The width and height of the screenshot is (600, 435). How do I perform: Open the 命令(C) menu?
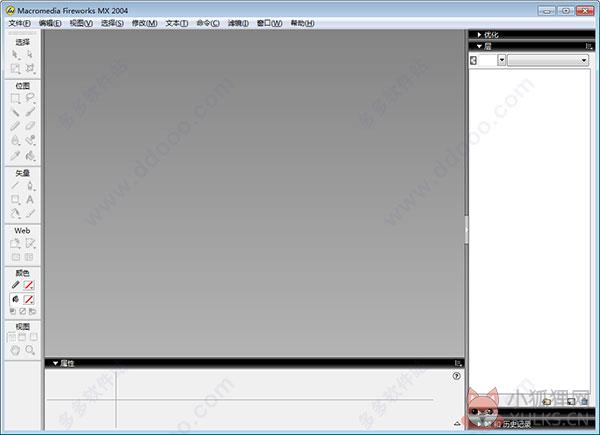pos(208,23)
